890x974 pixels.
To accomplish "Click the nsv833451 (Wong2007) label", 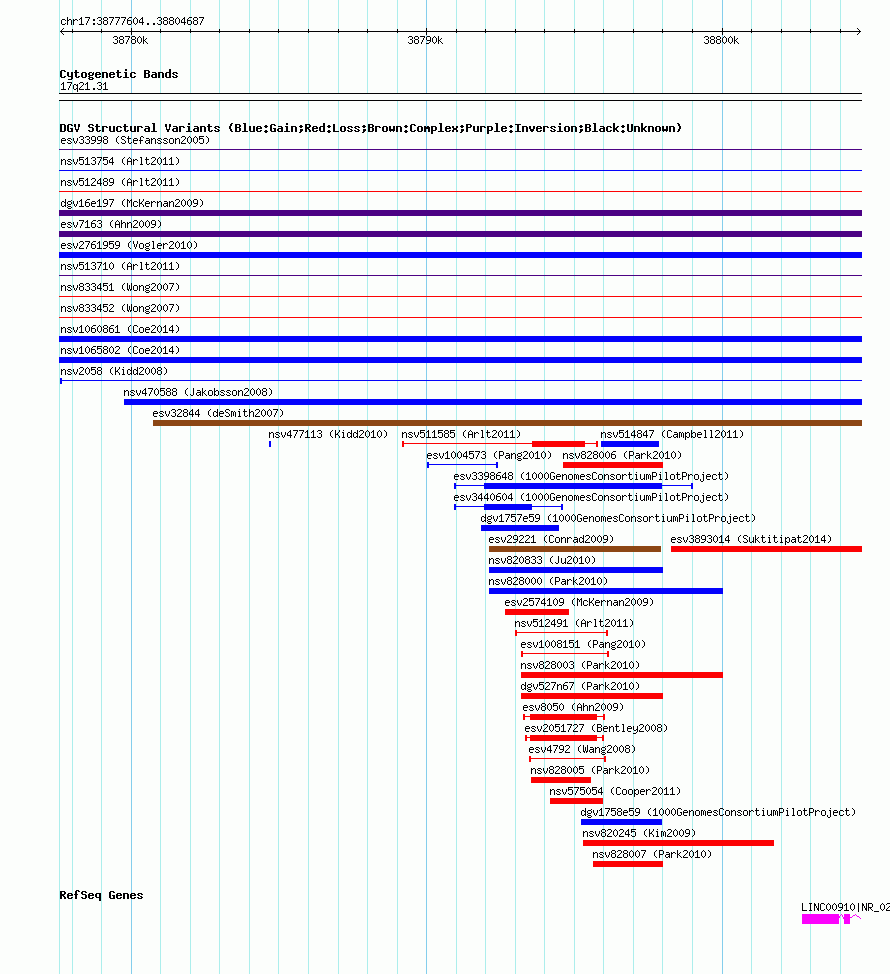I will (120, 288).
